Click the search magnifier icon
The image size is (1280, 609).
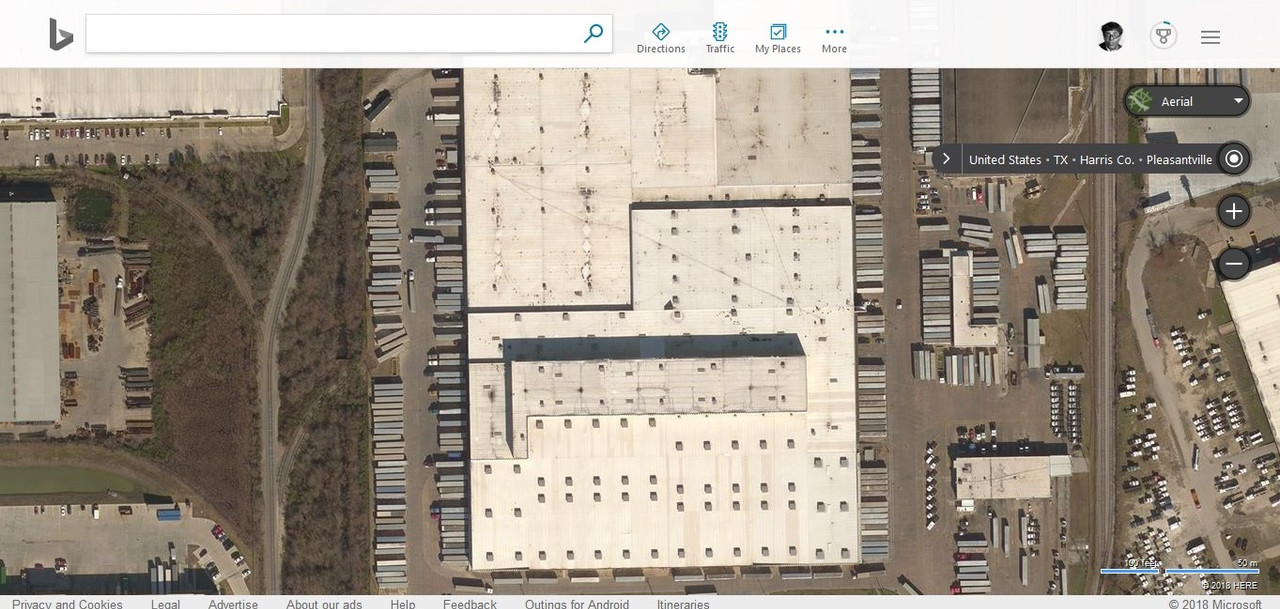click(593, 33)
